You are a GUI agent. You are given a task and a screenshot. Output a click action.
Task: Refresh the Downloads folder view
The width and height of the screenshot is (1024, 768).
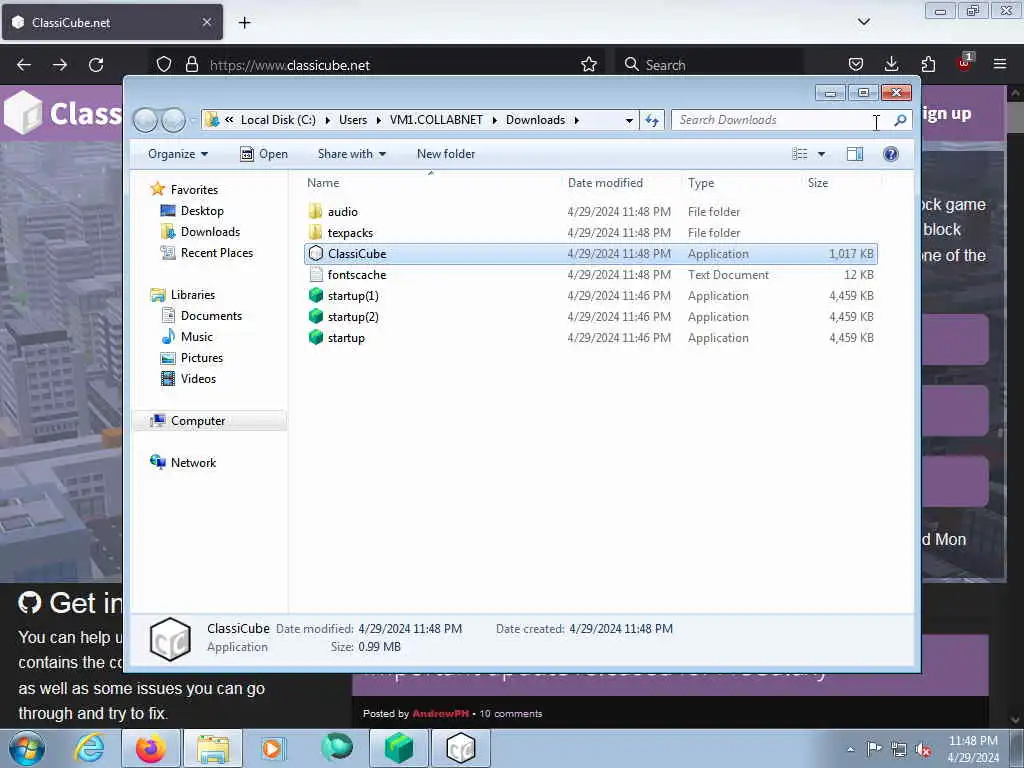[652, 120]
